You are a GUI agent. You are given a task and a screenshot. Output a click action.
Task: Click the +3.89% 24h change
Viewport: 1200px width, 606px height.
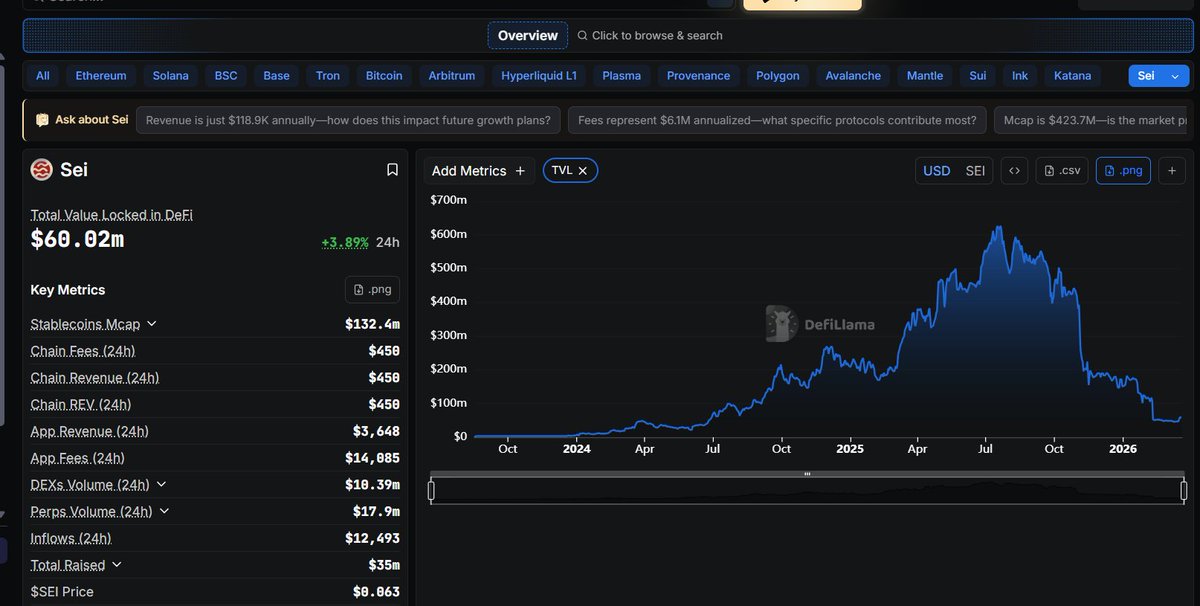click(345, 242)
